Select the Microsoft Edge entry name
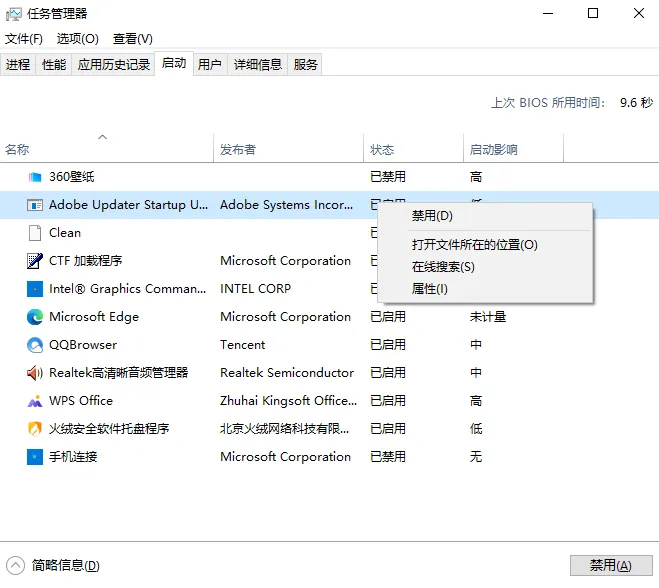The width and height of the screenshot is (659, 588). coord(94,317)
